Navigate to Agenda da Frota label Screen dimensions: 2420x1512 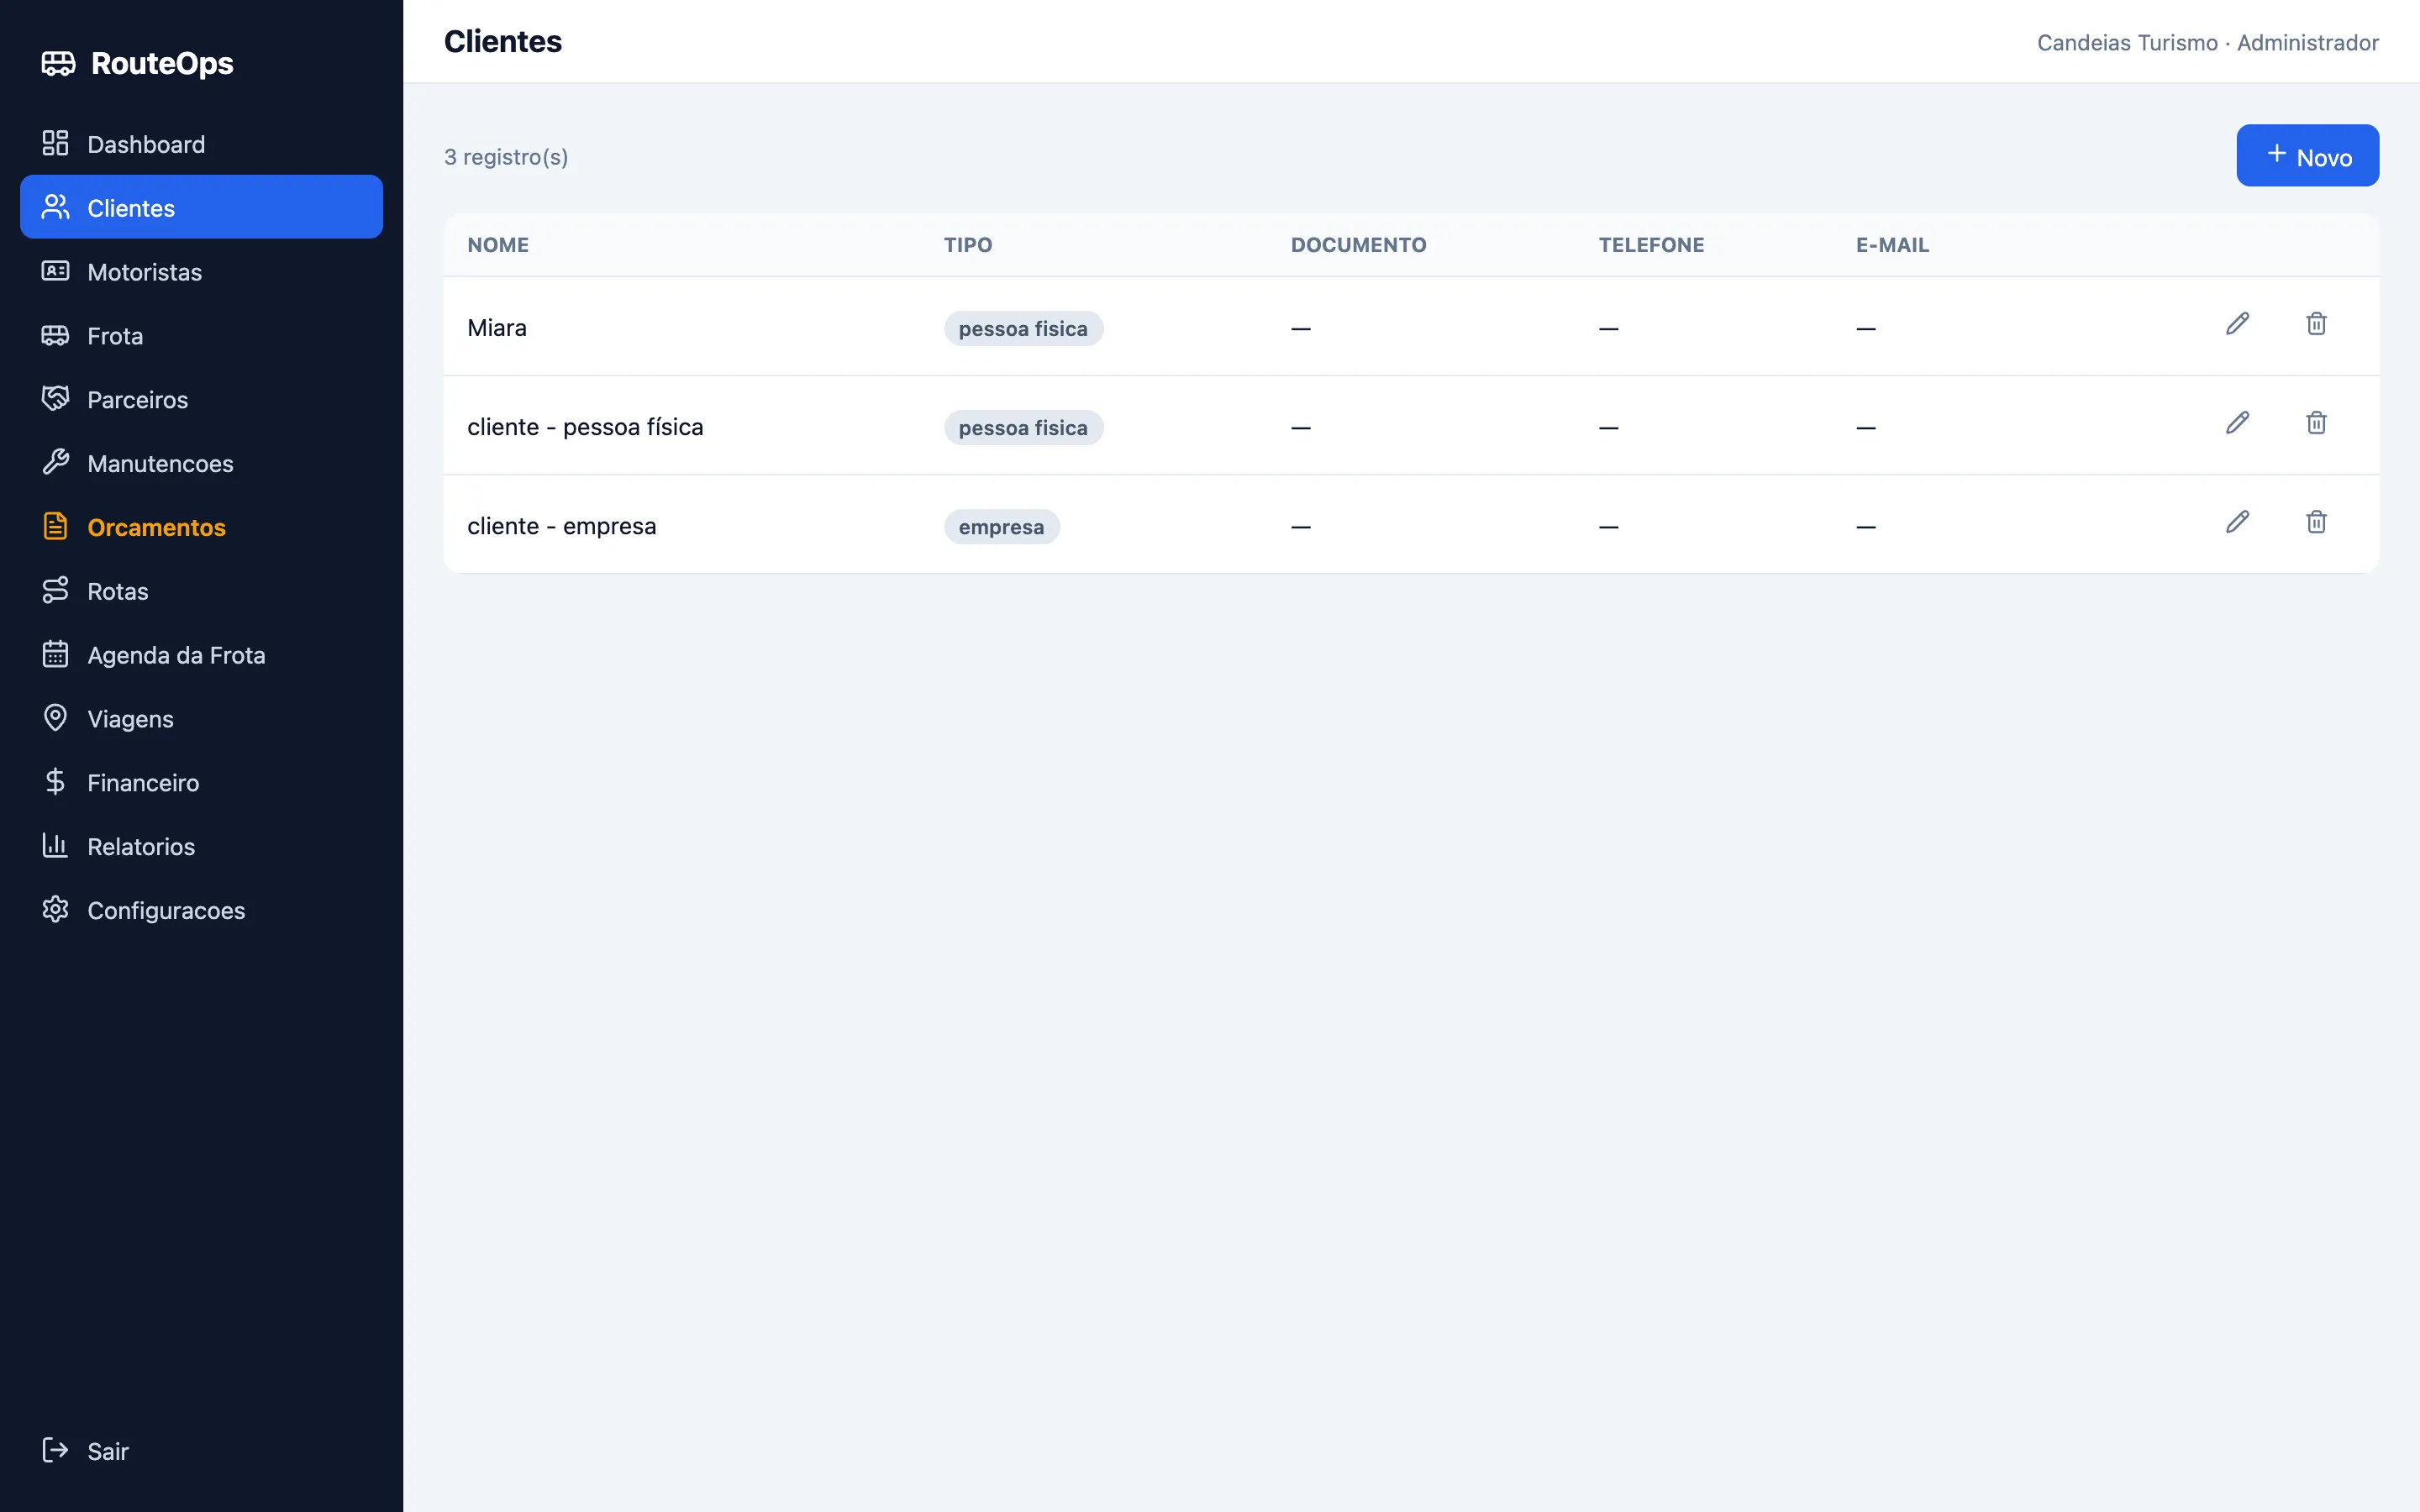(x=177, y=655)
